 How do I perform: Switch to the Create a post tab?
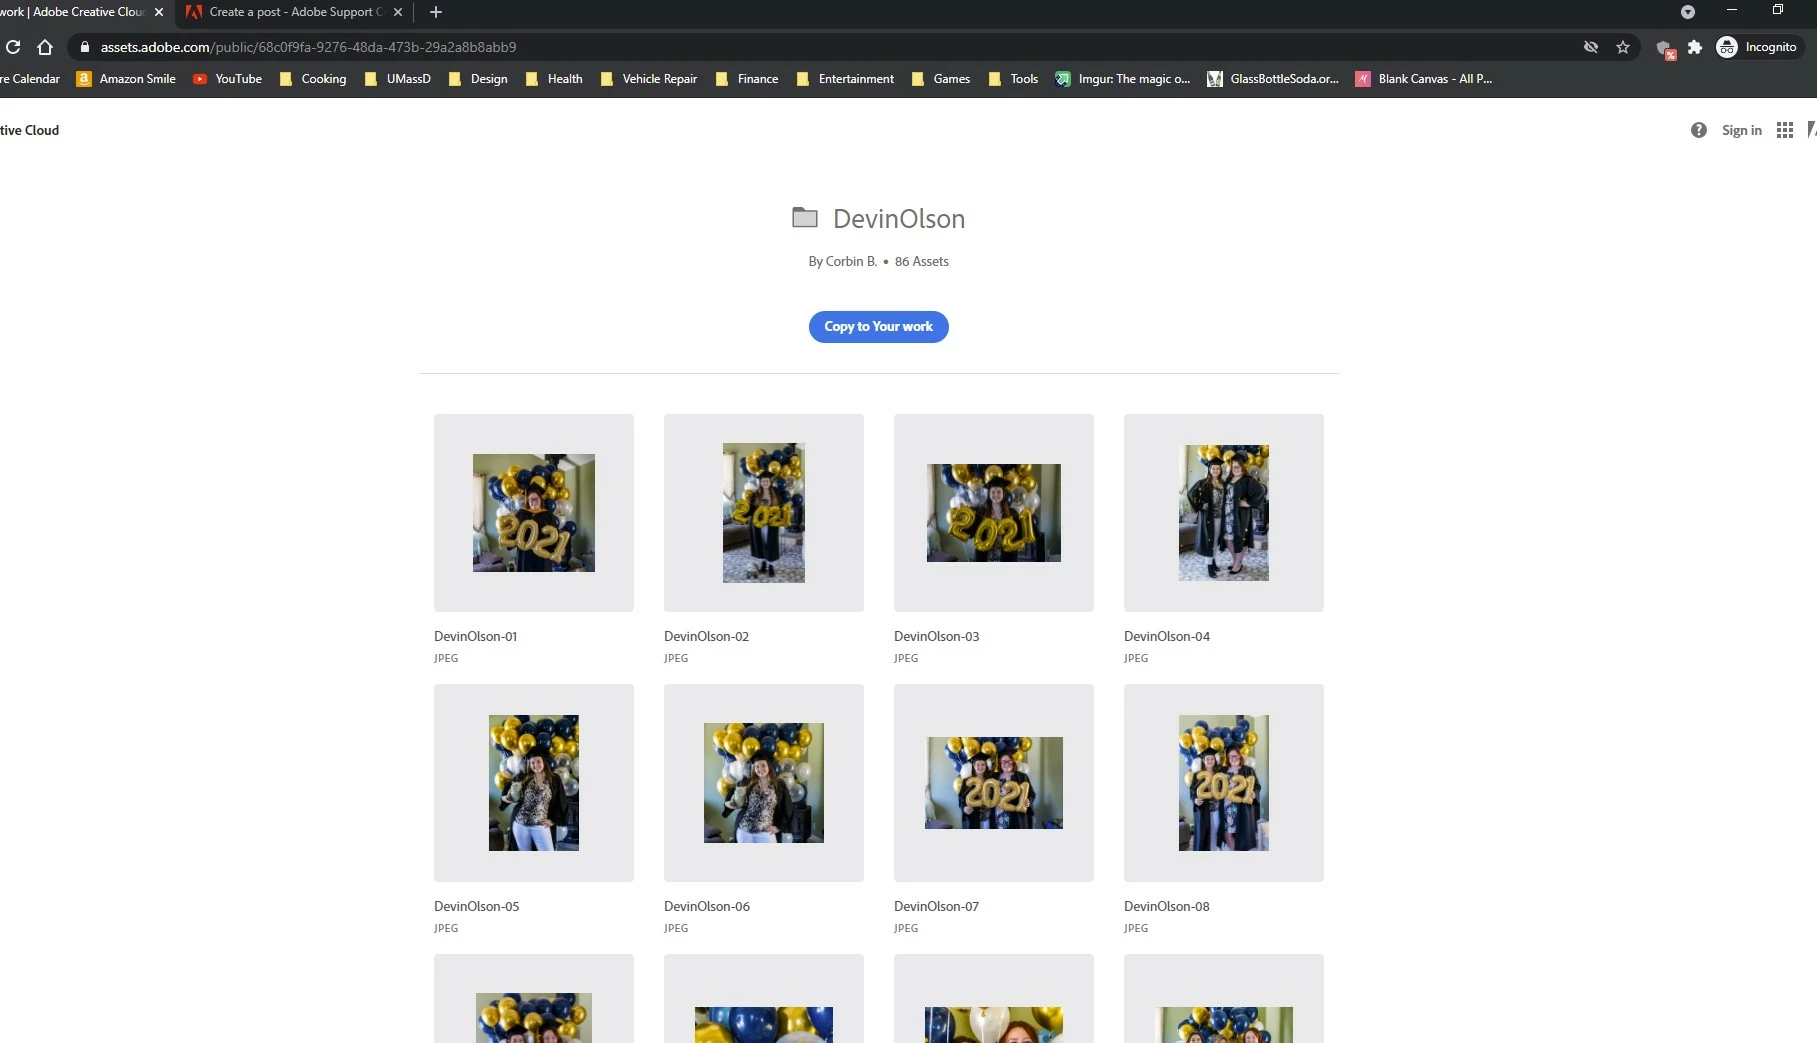[x=295, y=12]
